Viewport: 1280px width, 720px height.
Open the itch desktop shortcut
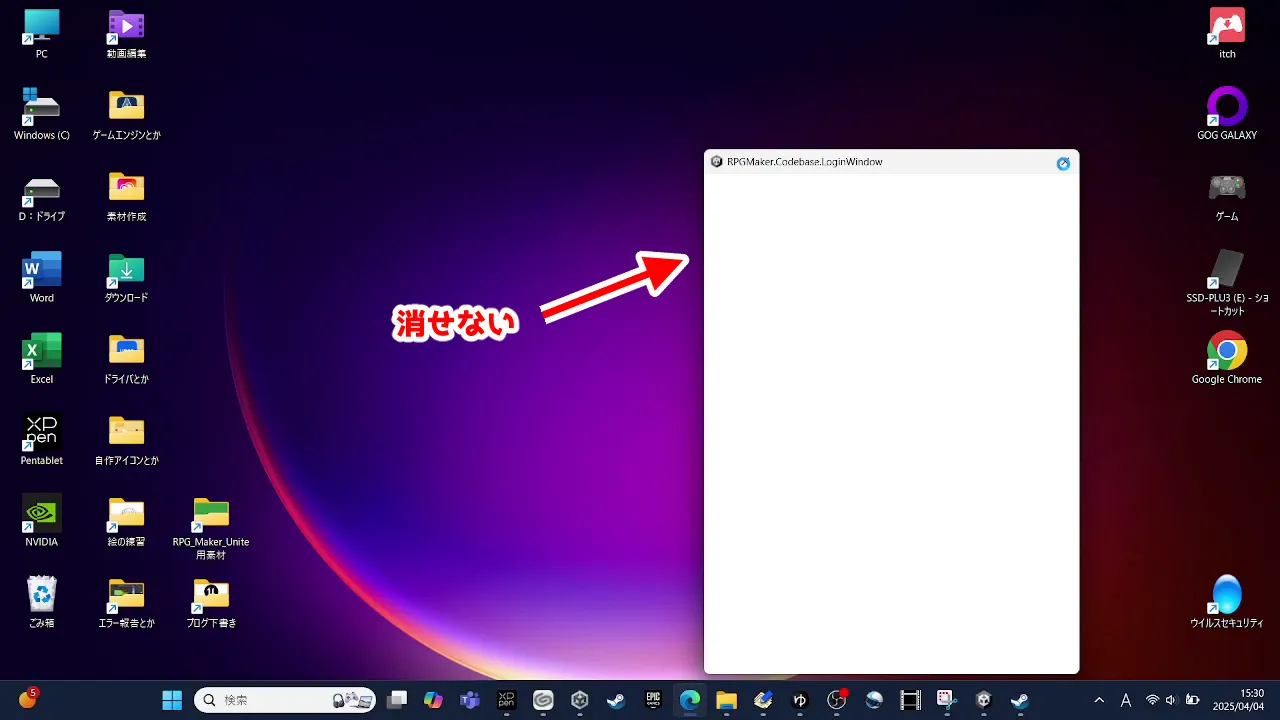pyautogui.click(x=1226, y=25)
